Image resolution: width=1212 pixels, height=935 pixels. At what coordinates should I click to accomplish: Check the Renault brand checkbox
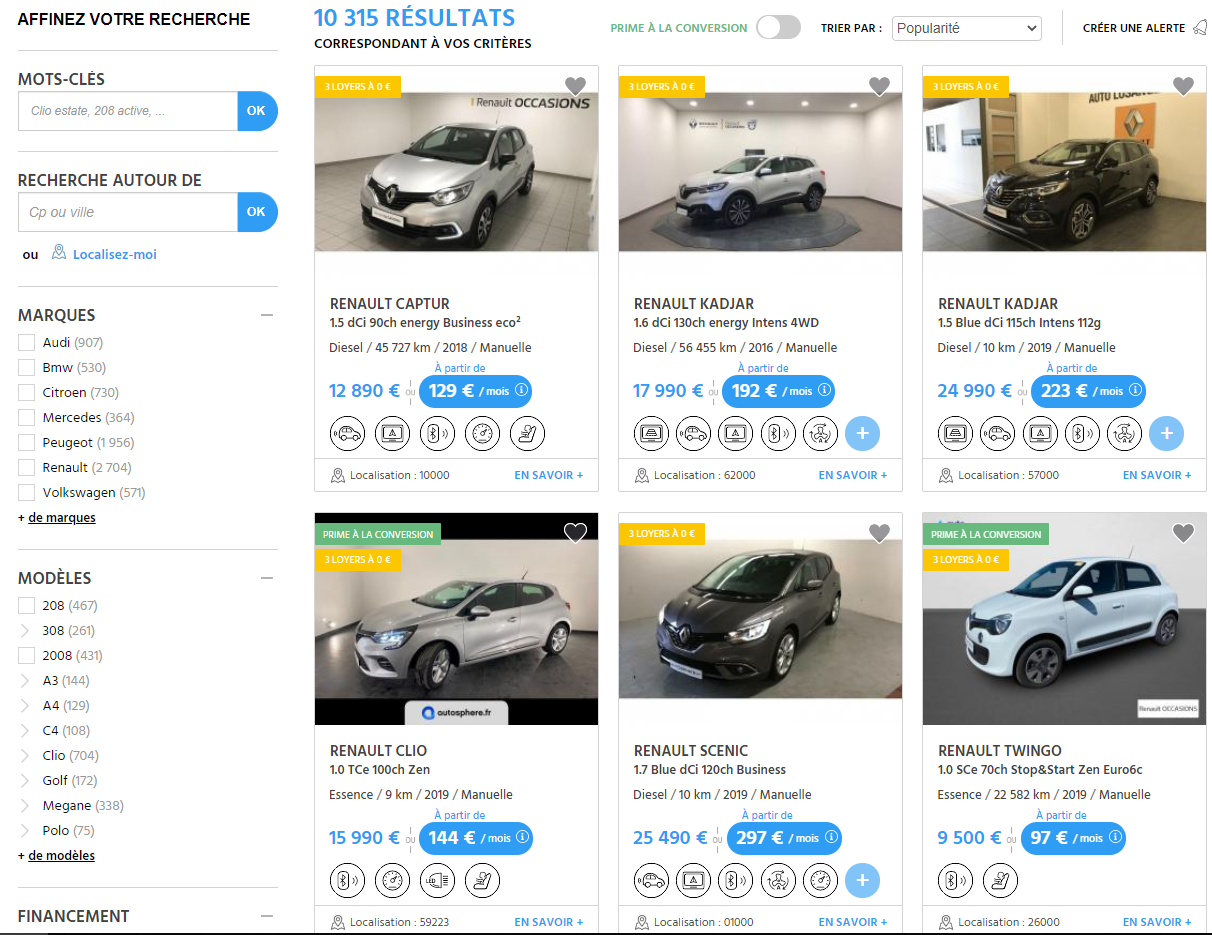point(27,468)
